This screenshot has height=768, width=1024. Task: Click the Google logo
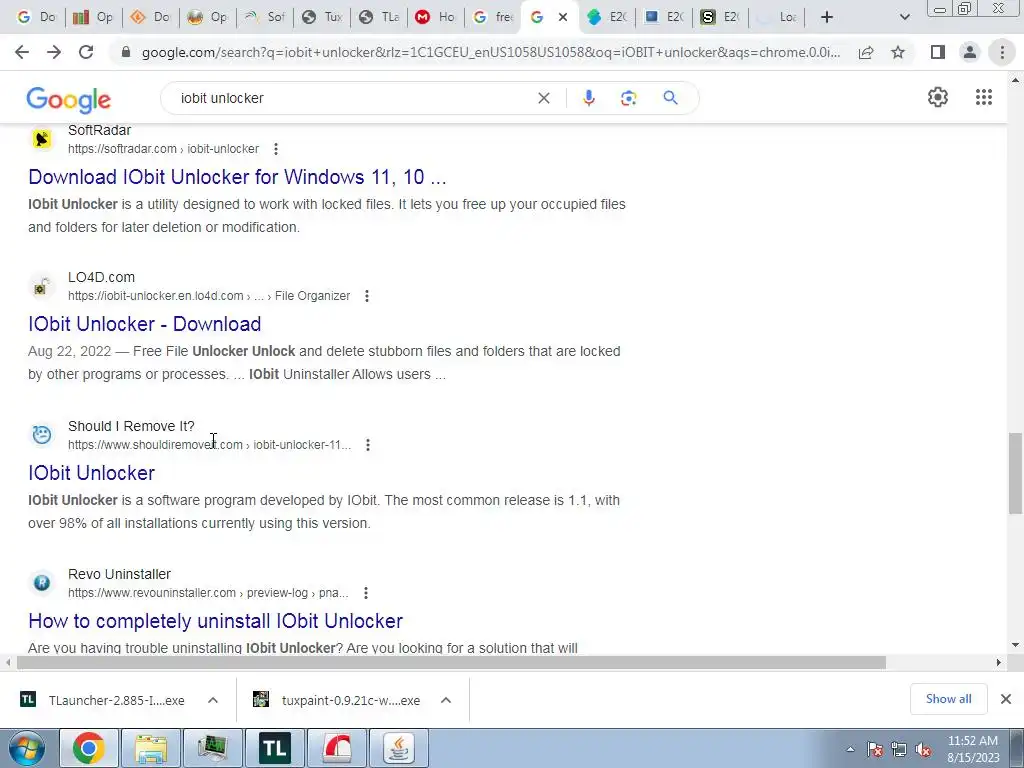coord(69,99)
